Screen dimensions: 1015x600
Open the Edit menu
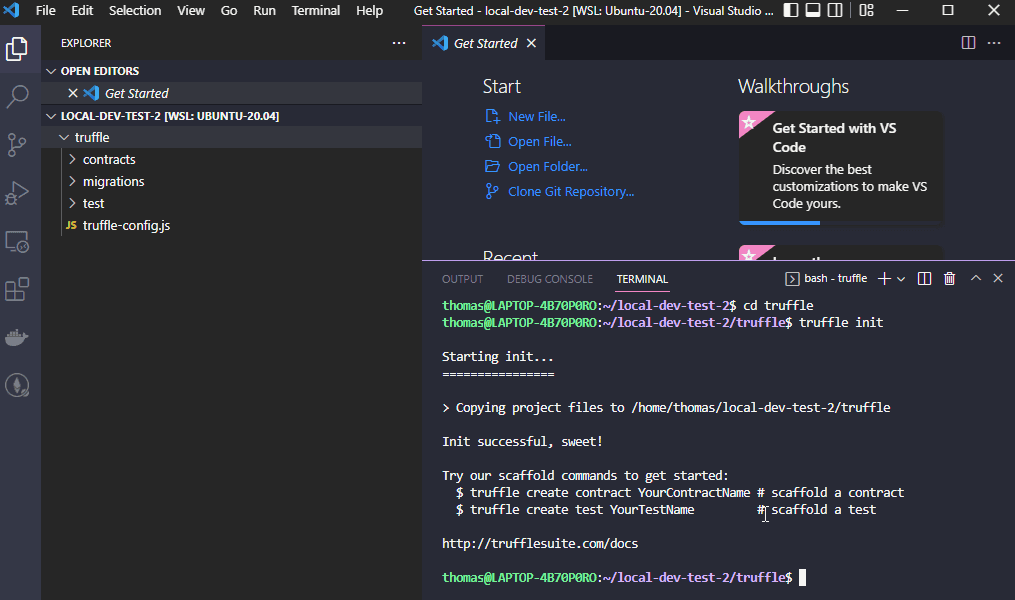point(82,10)
